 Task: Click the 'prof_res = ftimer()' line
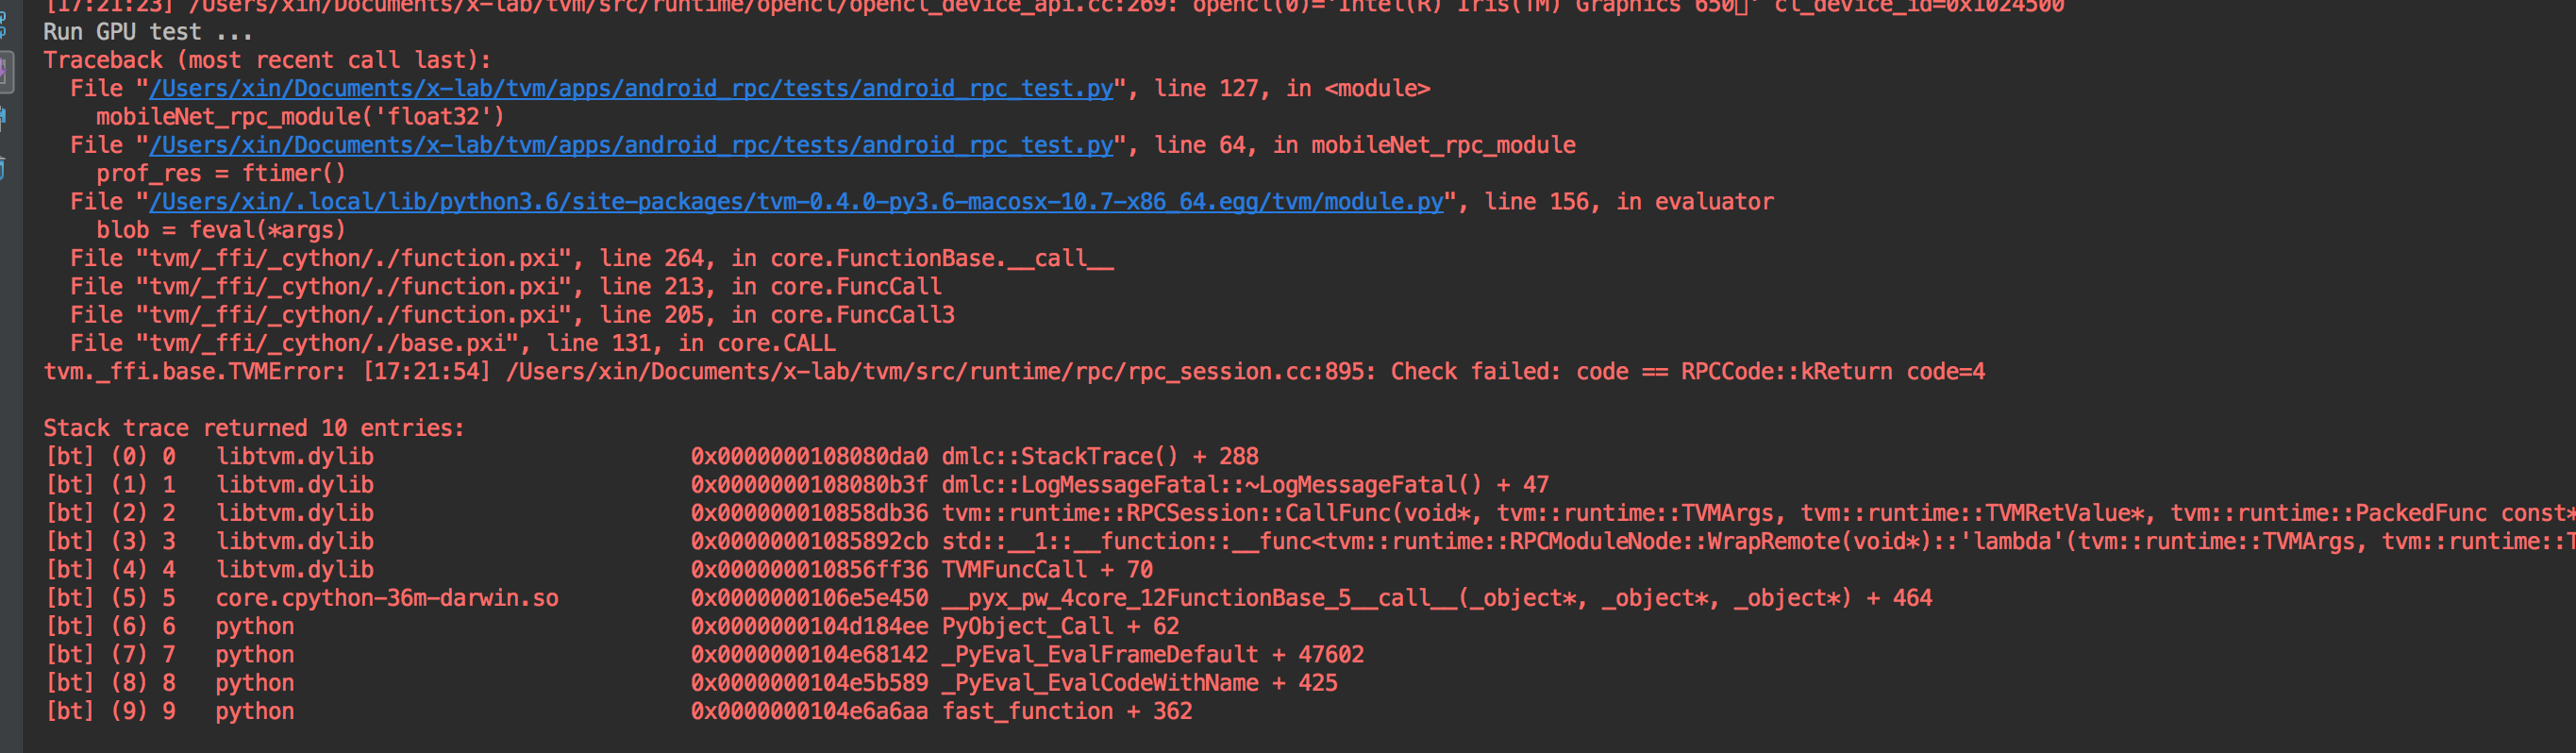tap(221, 173)
